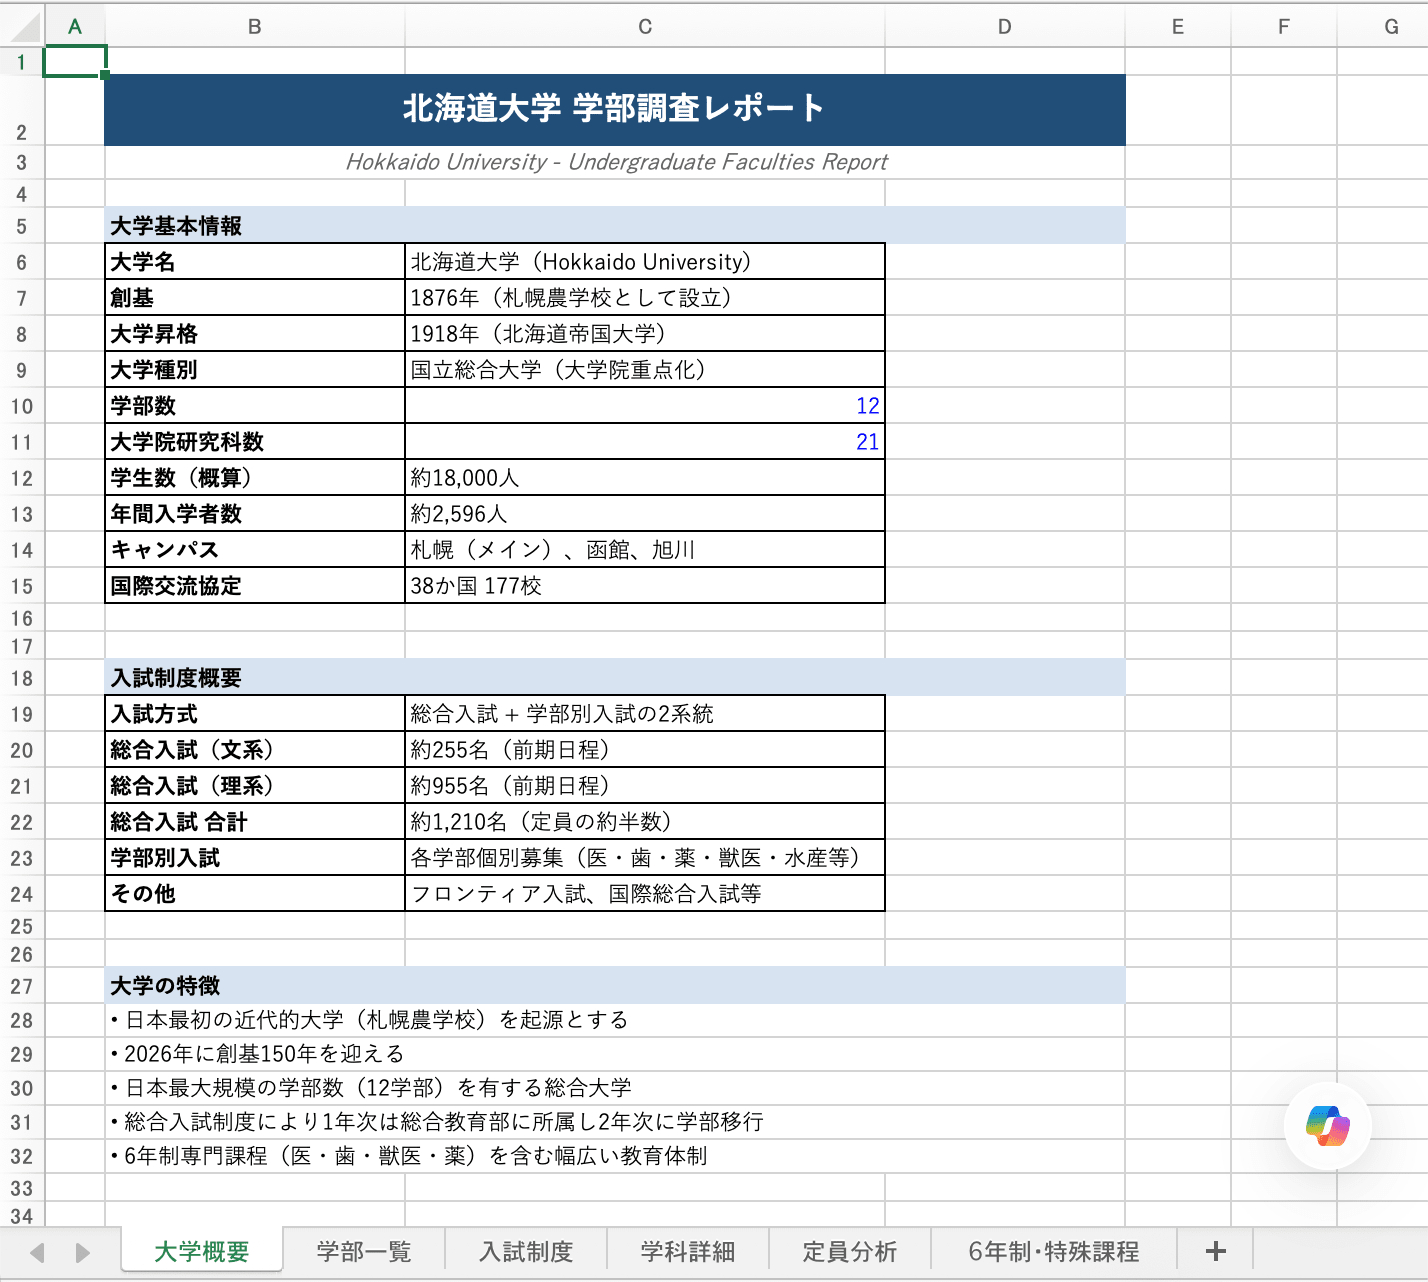Image resolution: width=1428 pixels, height=1282 pixels.
Task: Select cell フロンティア入試、国際総合入試等
Action: [x=645, y=894]
